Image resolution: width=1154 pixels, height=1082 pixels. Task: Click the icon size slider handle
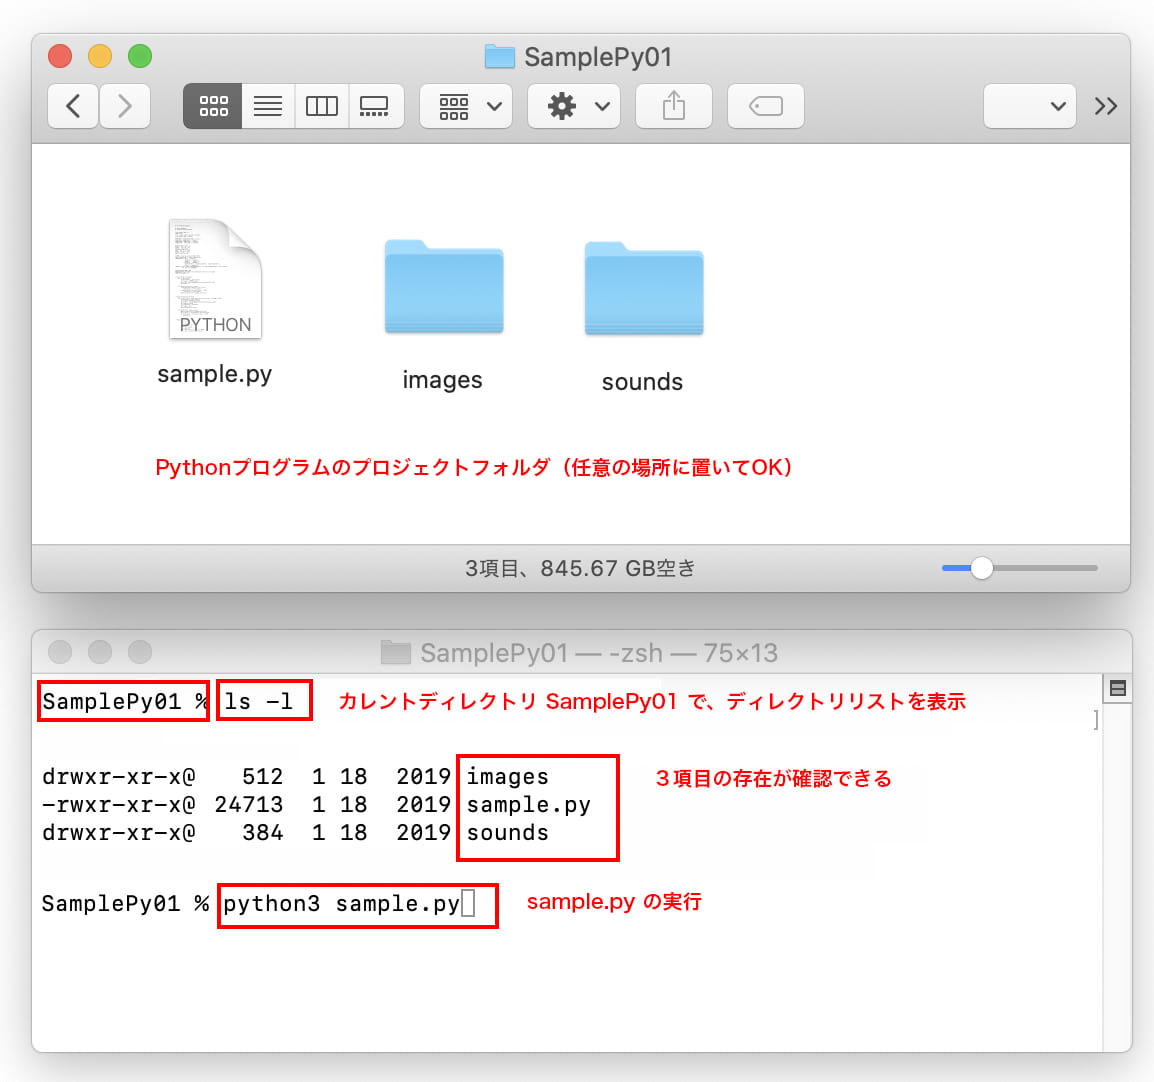click(x=982, y=568)
